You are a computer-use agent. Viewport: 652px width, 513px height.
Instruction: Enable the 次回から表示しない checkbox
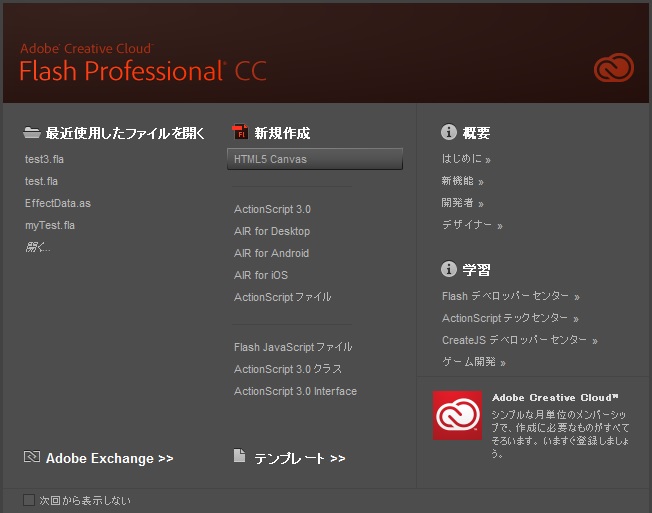point(29,500)
